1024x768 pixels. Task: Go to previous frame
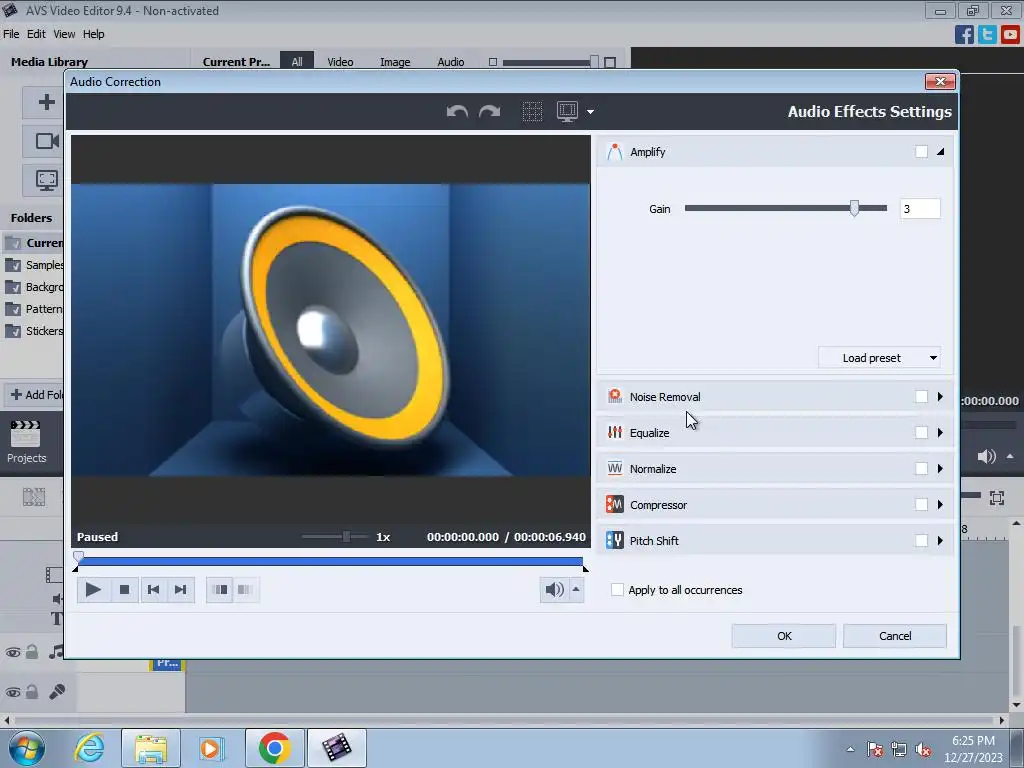153,590
